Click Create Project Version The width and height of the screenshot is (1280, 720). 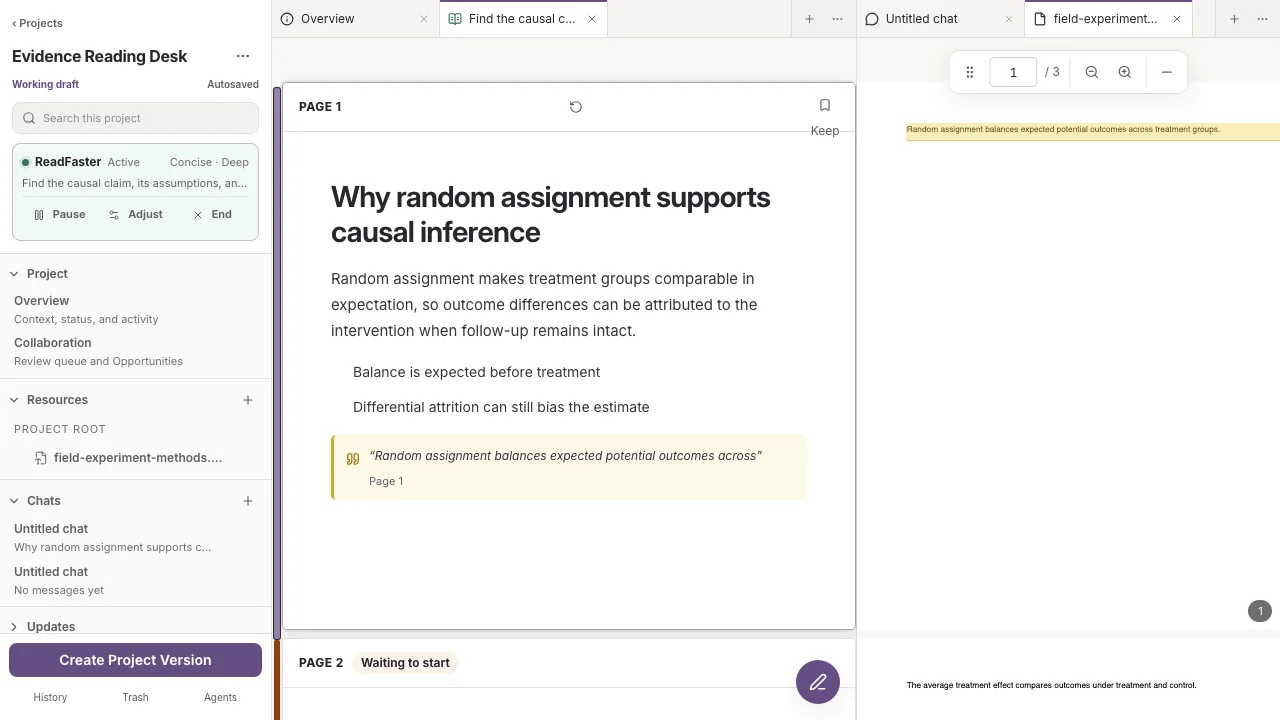(135, 660)
